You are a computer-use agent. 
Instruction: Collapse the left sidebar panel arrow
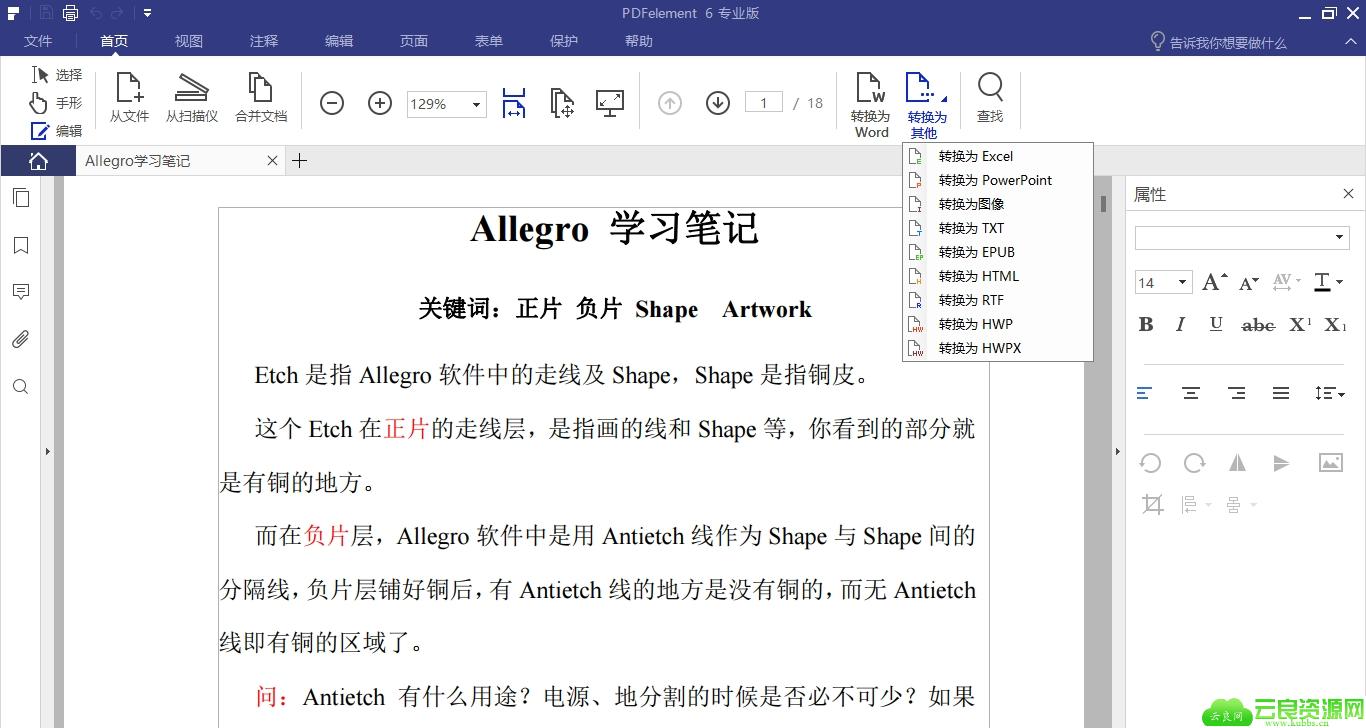(x=47, y=452)
